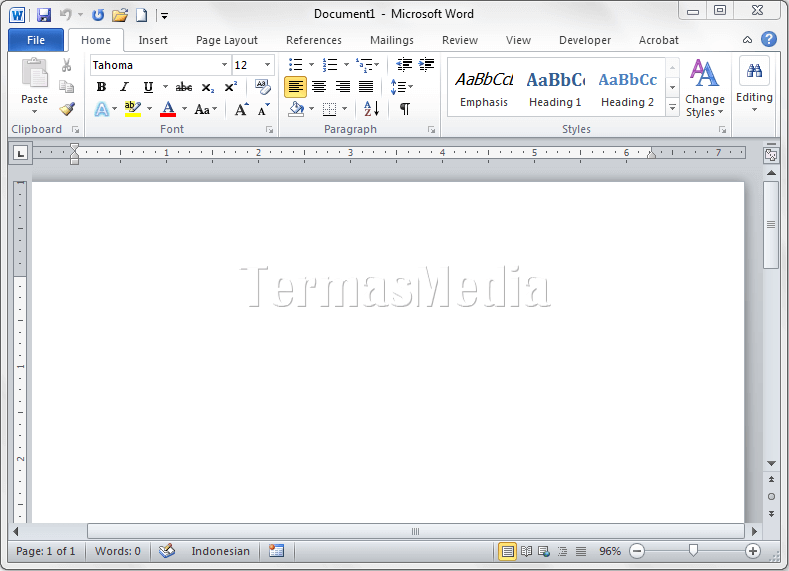Click the Indonesian language status button
The width and height of the screenshot is (789, 571).
point(220,551)
